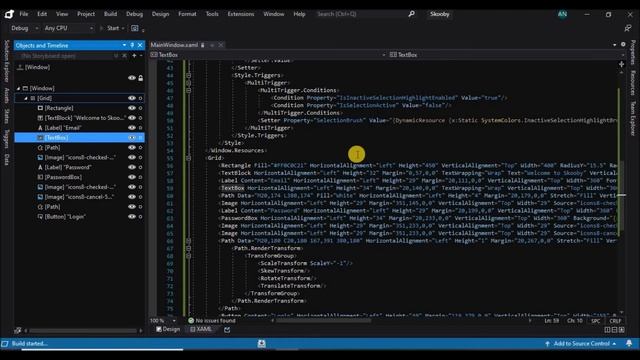
Task: Click the live share icon below window controls
Action: 628,28
